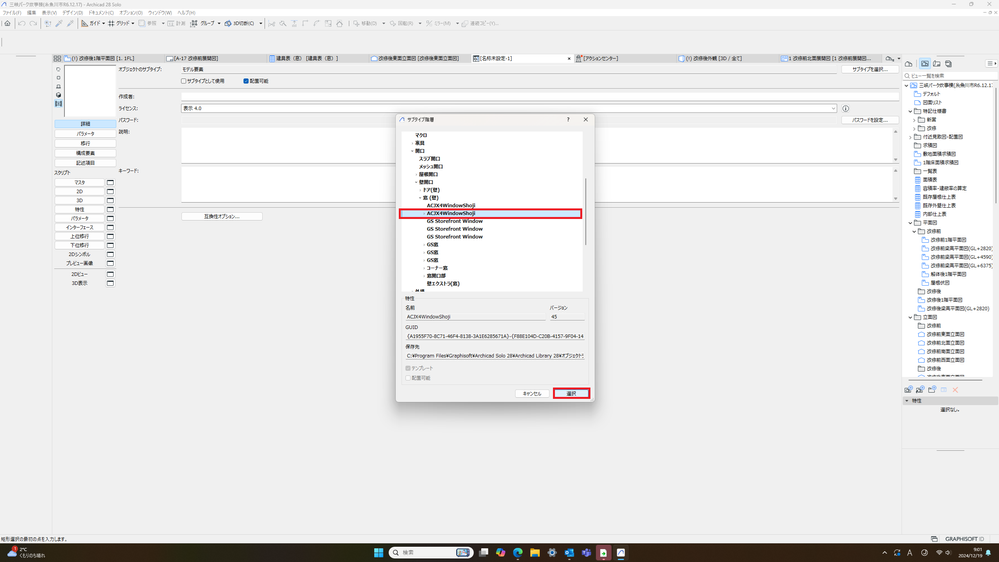Open 3D表示 in separate window icon
999x562 pixels.
pos(110,283)
